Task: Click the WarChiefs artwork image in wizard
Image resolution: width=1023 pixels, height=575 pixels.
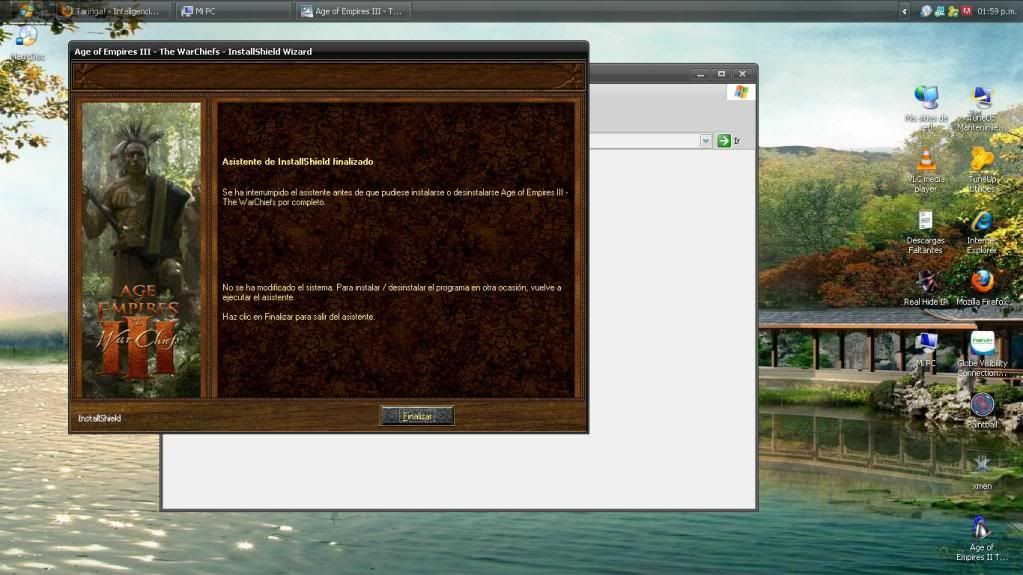Action: pyautogui.click(x=141, y=249)
